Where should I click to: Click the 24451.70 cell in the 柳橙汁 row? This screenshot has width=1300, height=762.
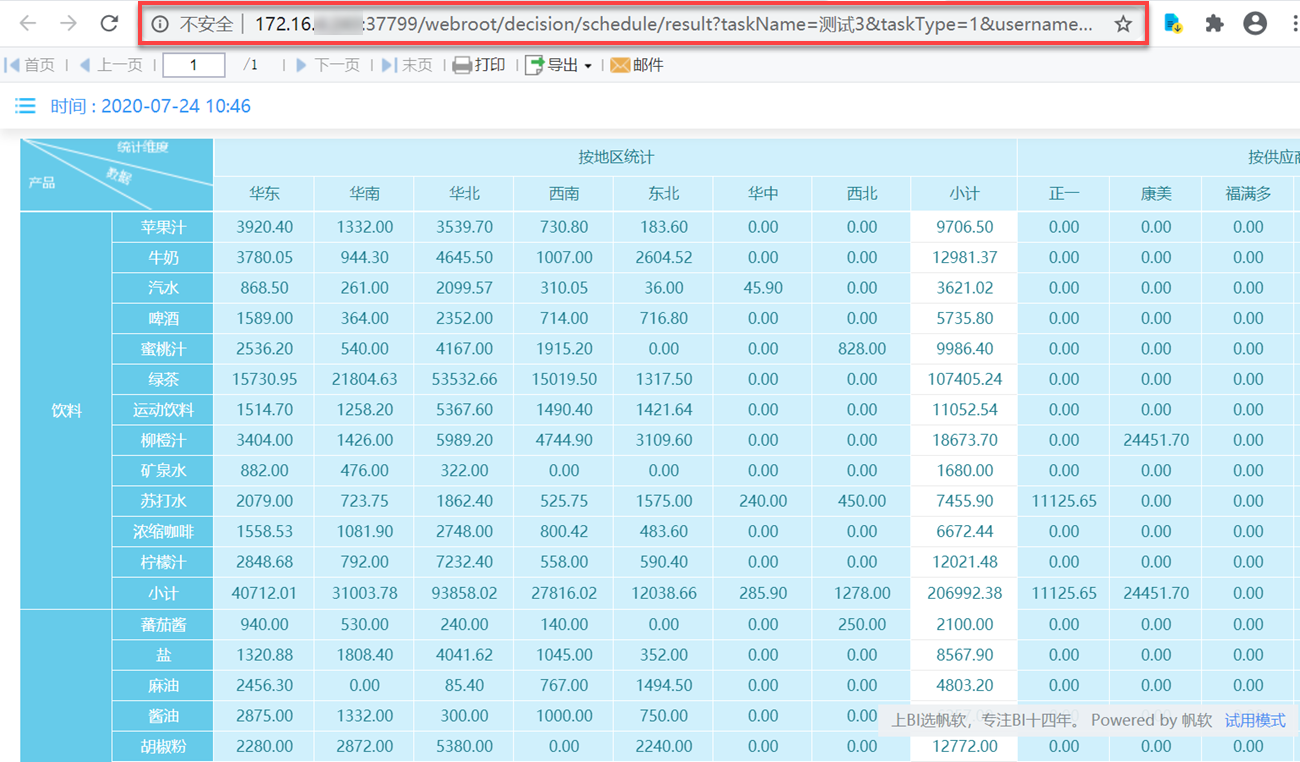click(1156, 440)
